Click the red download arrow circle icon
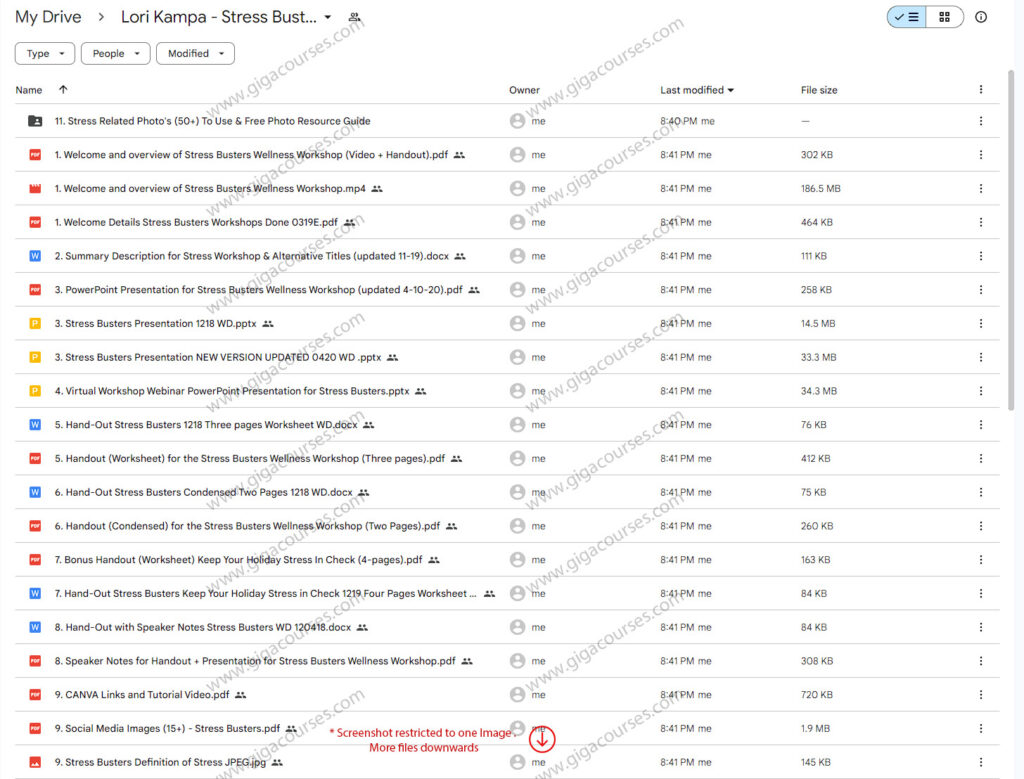Viewport: 1024px width, 779px height. coord(542,740)
